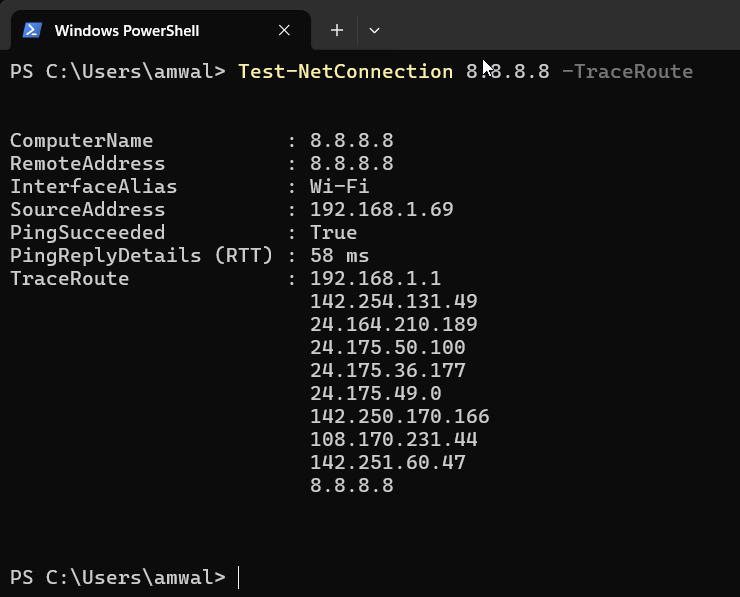Click the PingSucceeded True value

(x=333, y=232)
